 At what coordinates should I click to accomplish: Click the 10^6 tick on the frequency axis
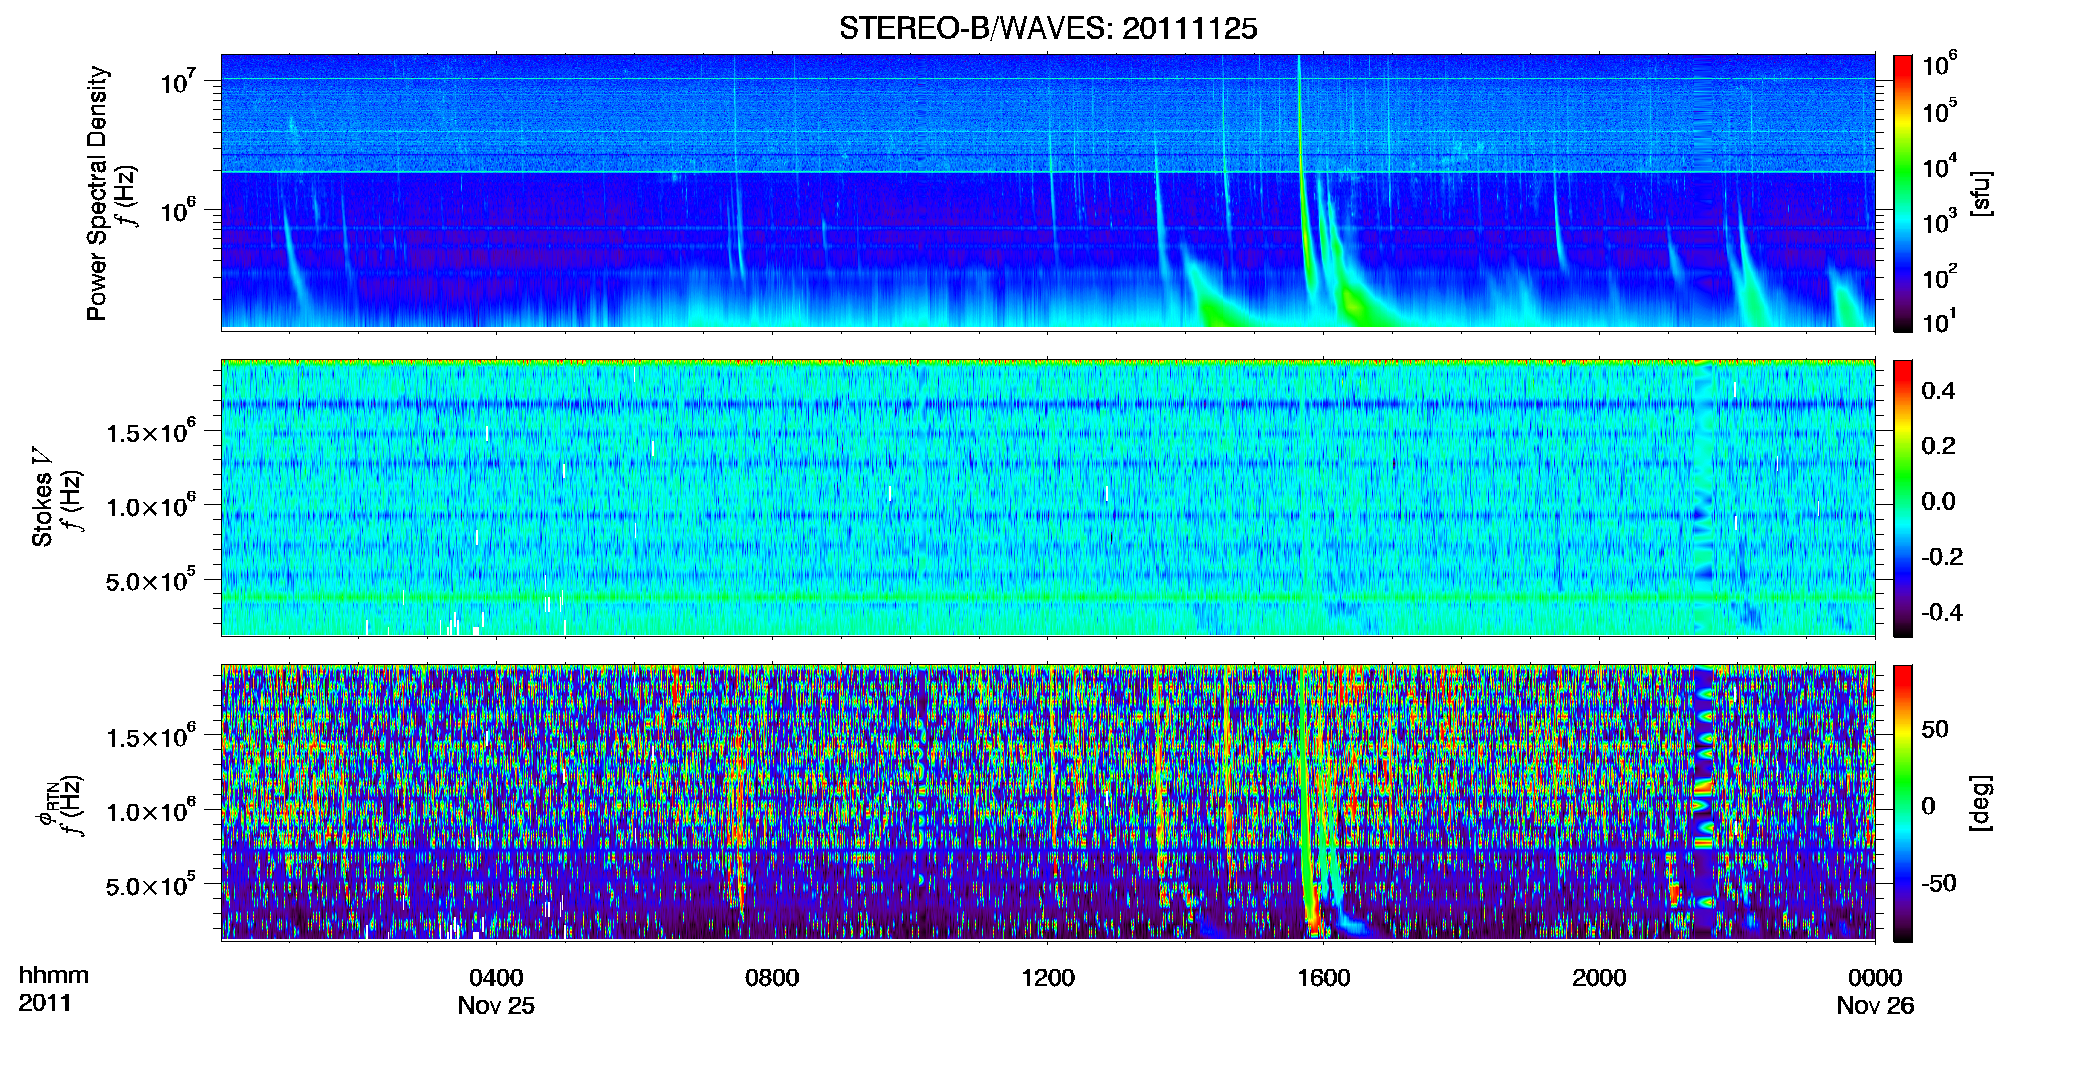(x=178, y=211)
